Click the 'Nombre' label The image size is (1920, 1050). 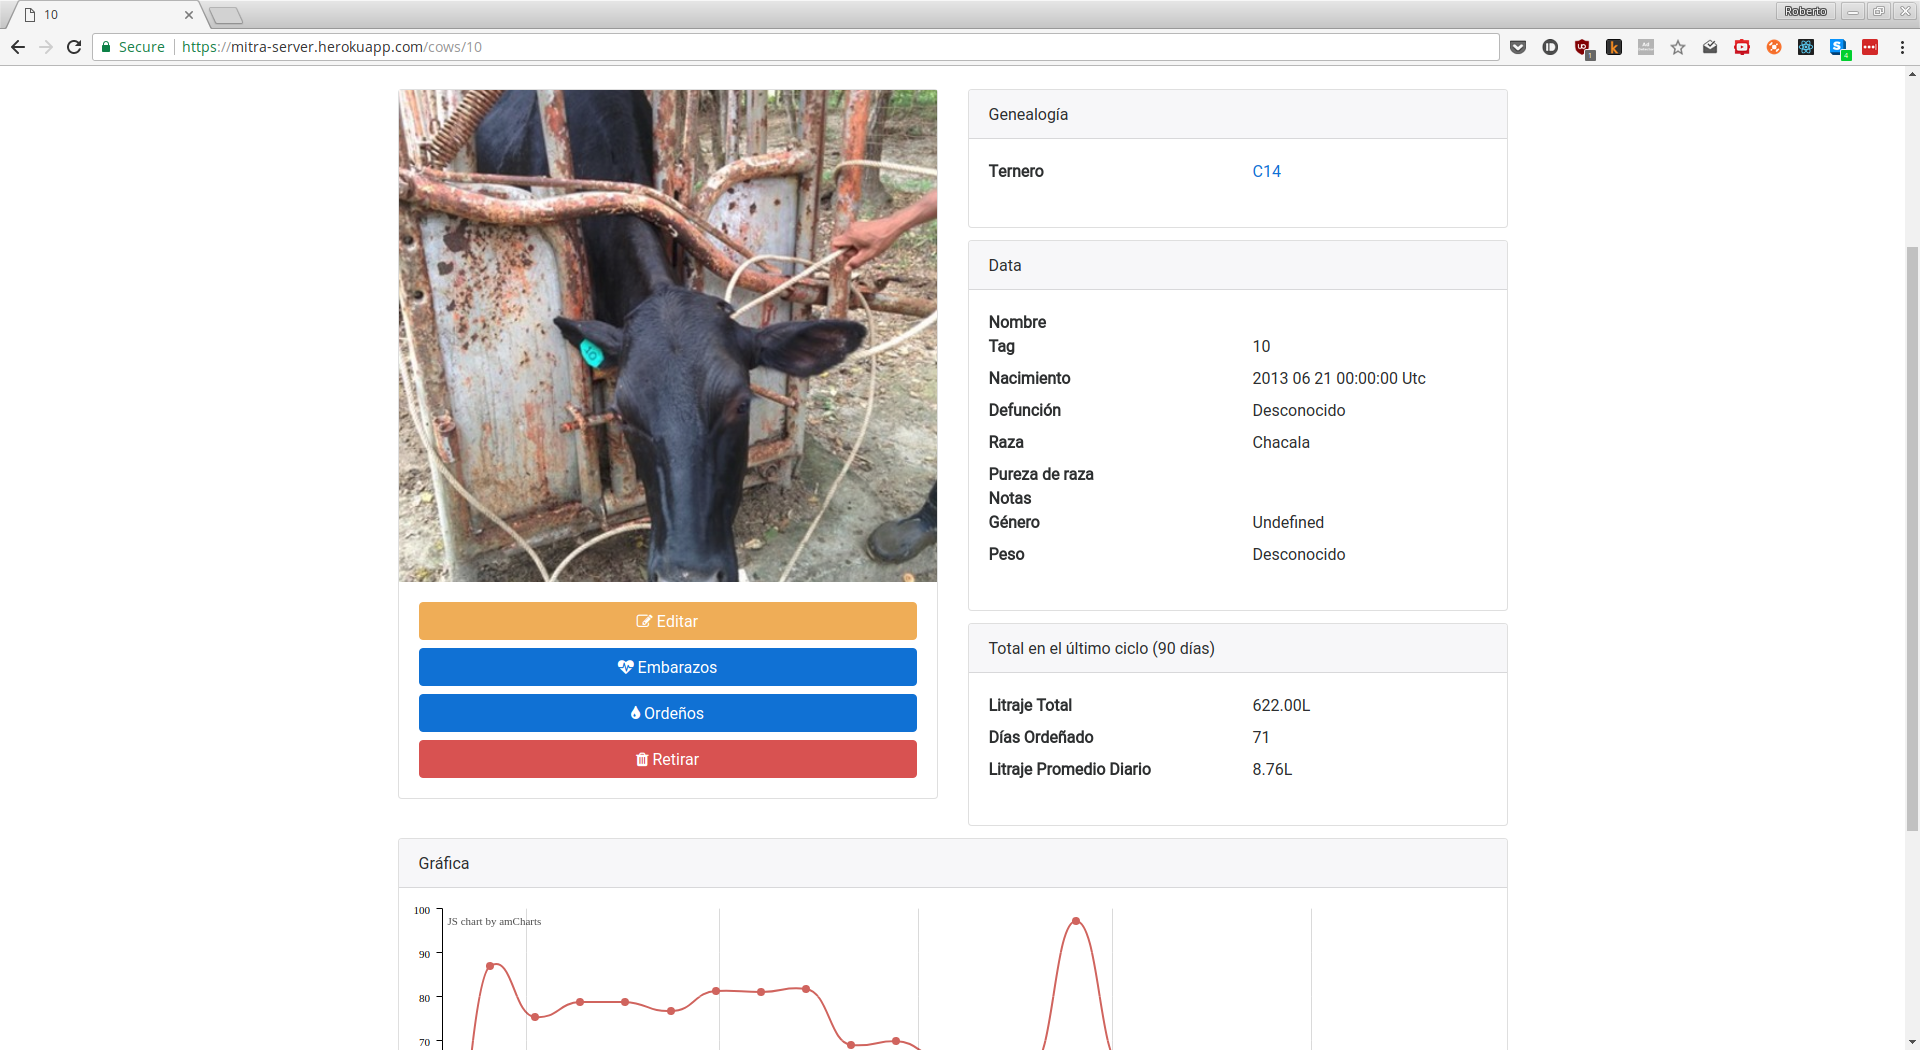(1017, 322)
